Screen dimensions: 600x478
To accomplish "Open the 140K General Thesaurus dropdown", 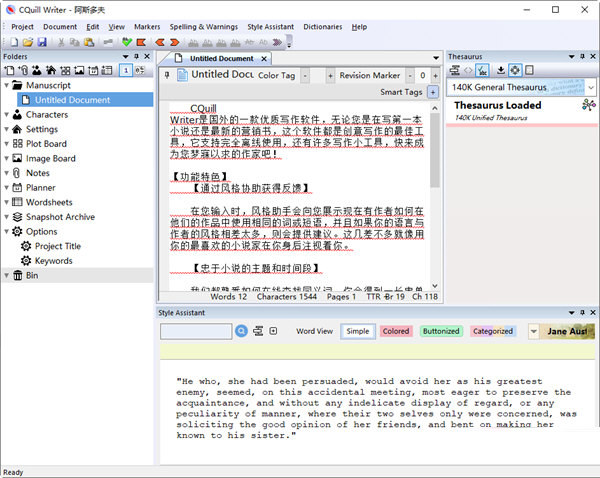I will 591,88.
